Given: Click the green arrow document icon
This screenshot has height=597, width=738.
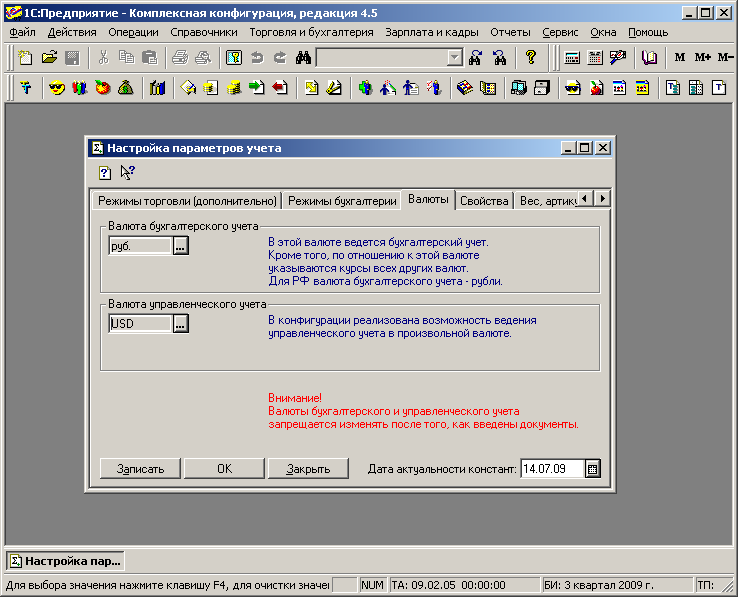Looking at the screenshot, I should [257, 88].
